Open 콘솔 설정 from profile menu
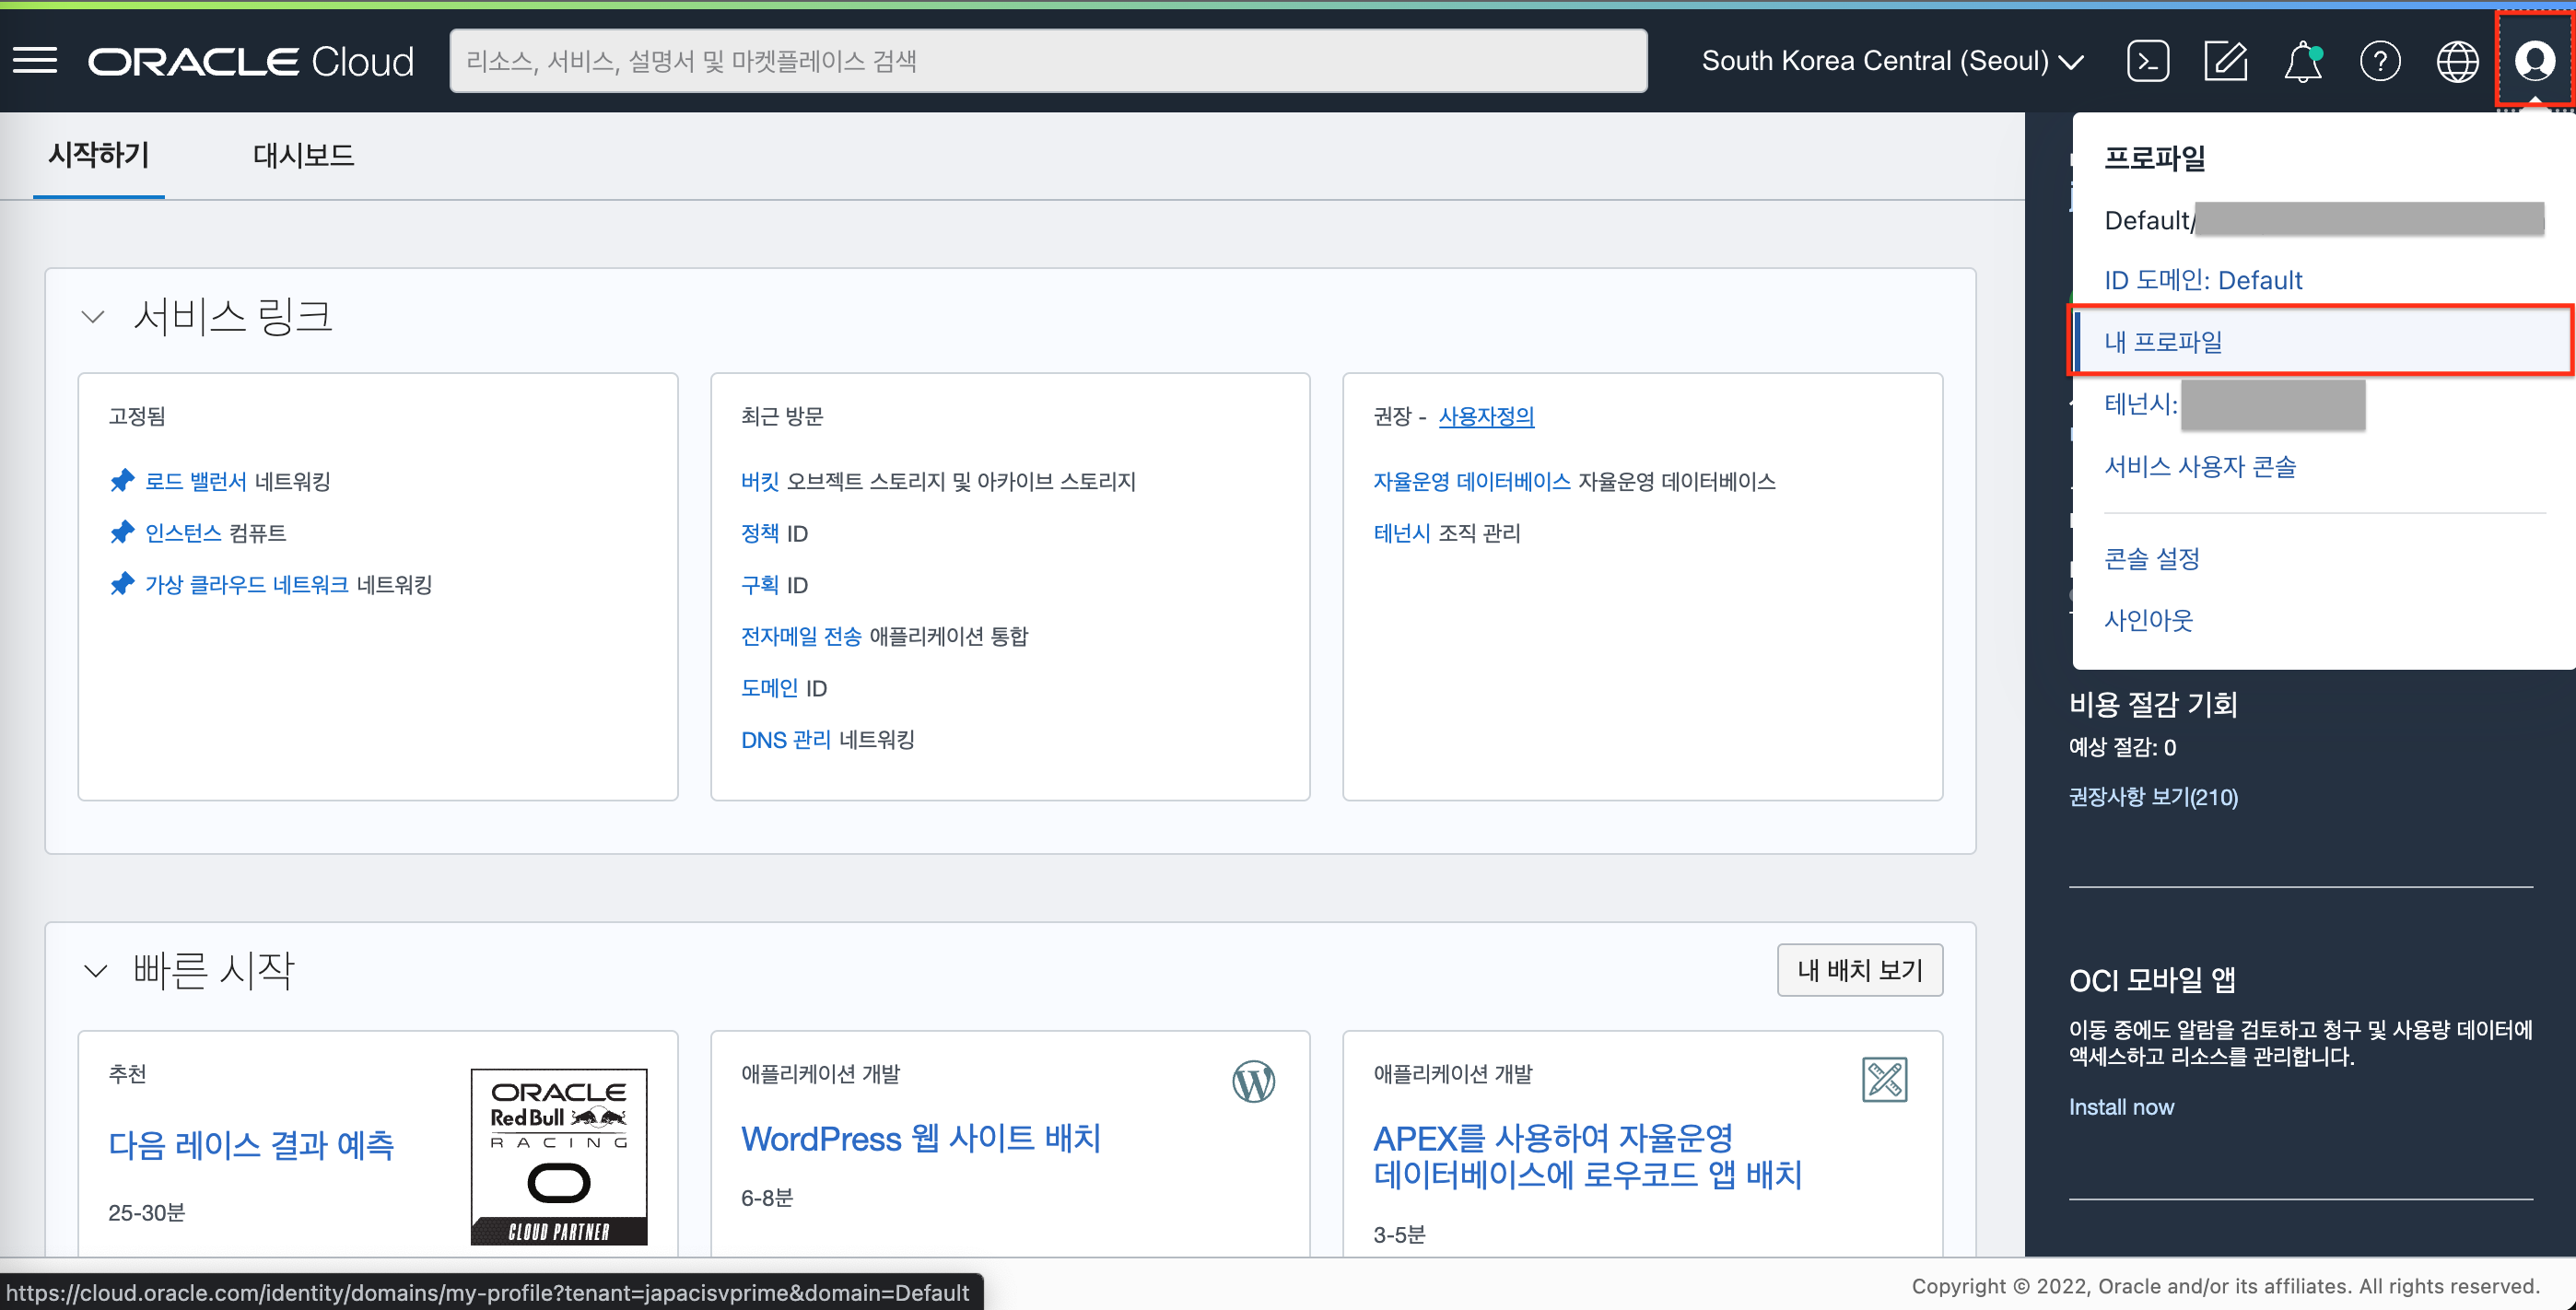Image resolution: width=2576 pixels, height=1310 pixels. click(2152, 558)
